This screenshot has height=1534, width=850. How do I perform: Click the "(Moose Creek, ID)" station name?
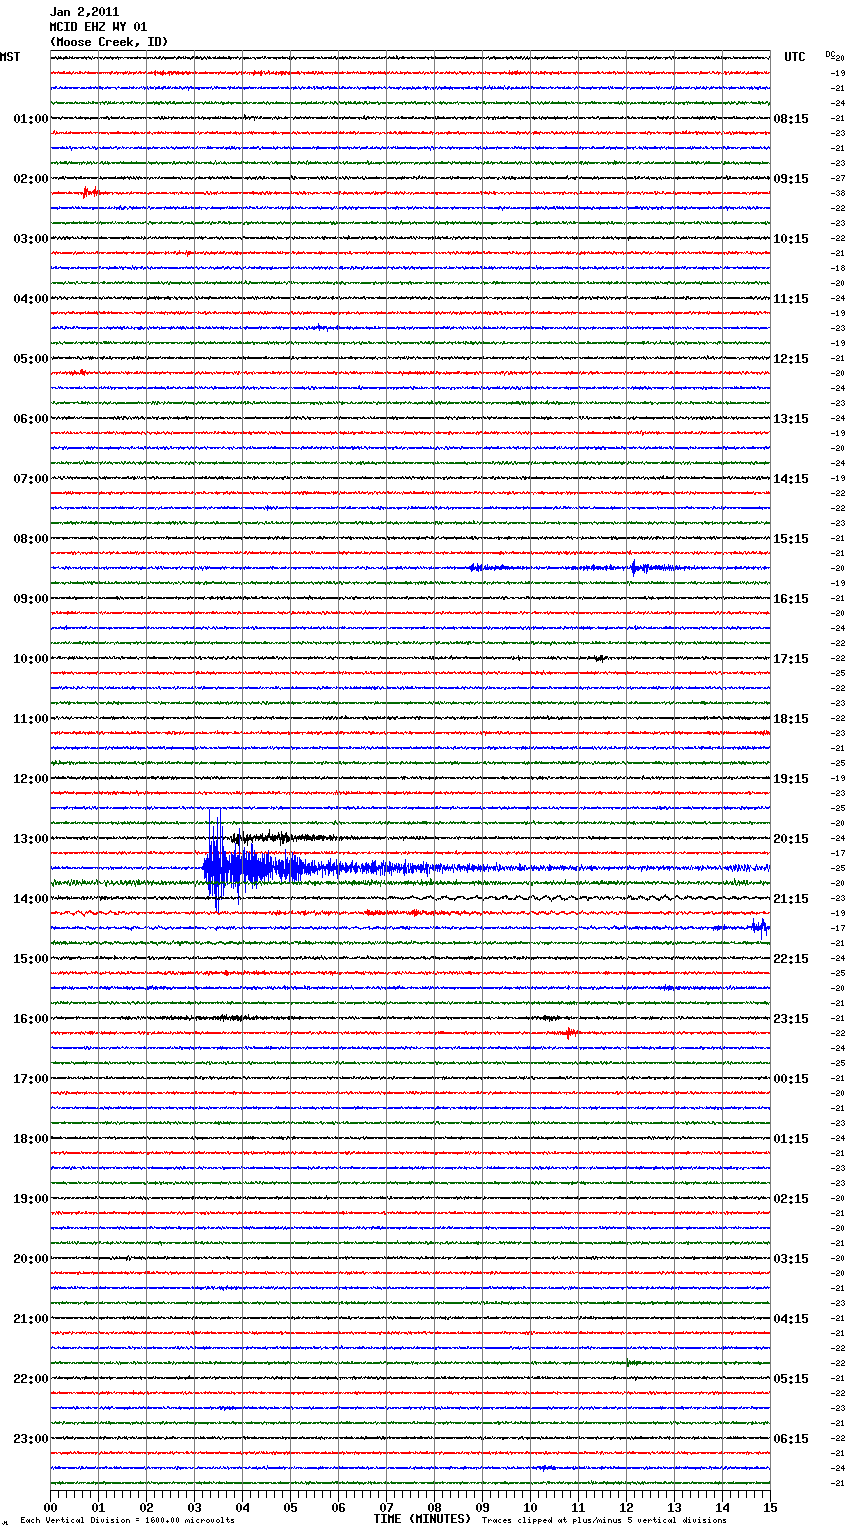click(x=109, y=42)
